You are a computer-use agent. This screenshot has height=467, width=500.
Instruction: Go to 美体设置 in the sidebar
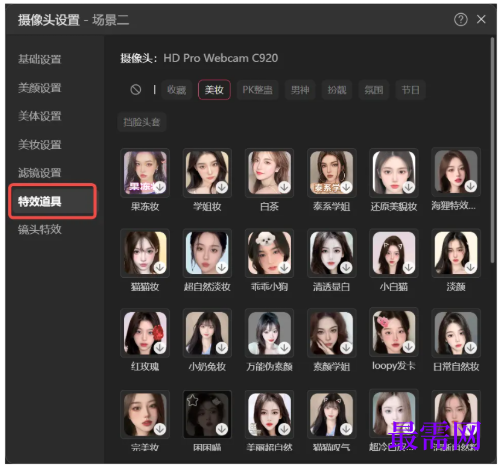point(40,116)
